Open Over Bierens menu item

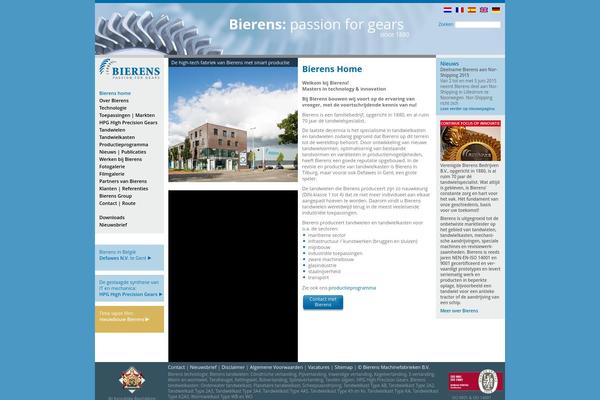(114, 100)
